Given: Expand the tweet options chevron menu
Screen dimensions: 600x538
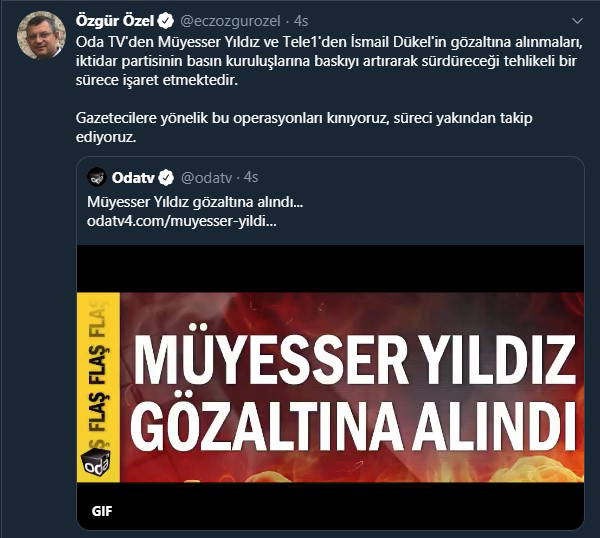Looking at the screenshot, I should click(577, 21).
